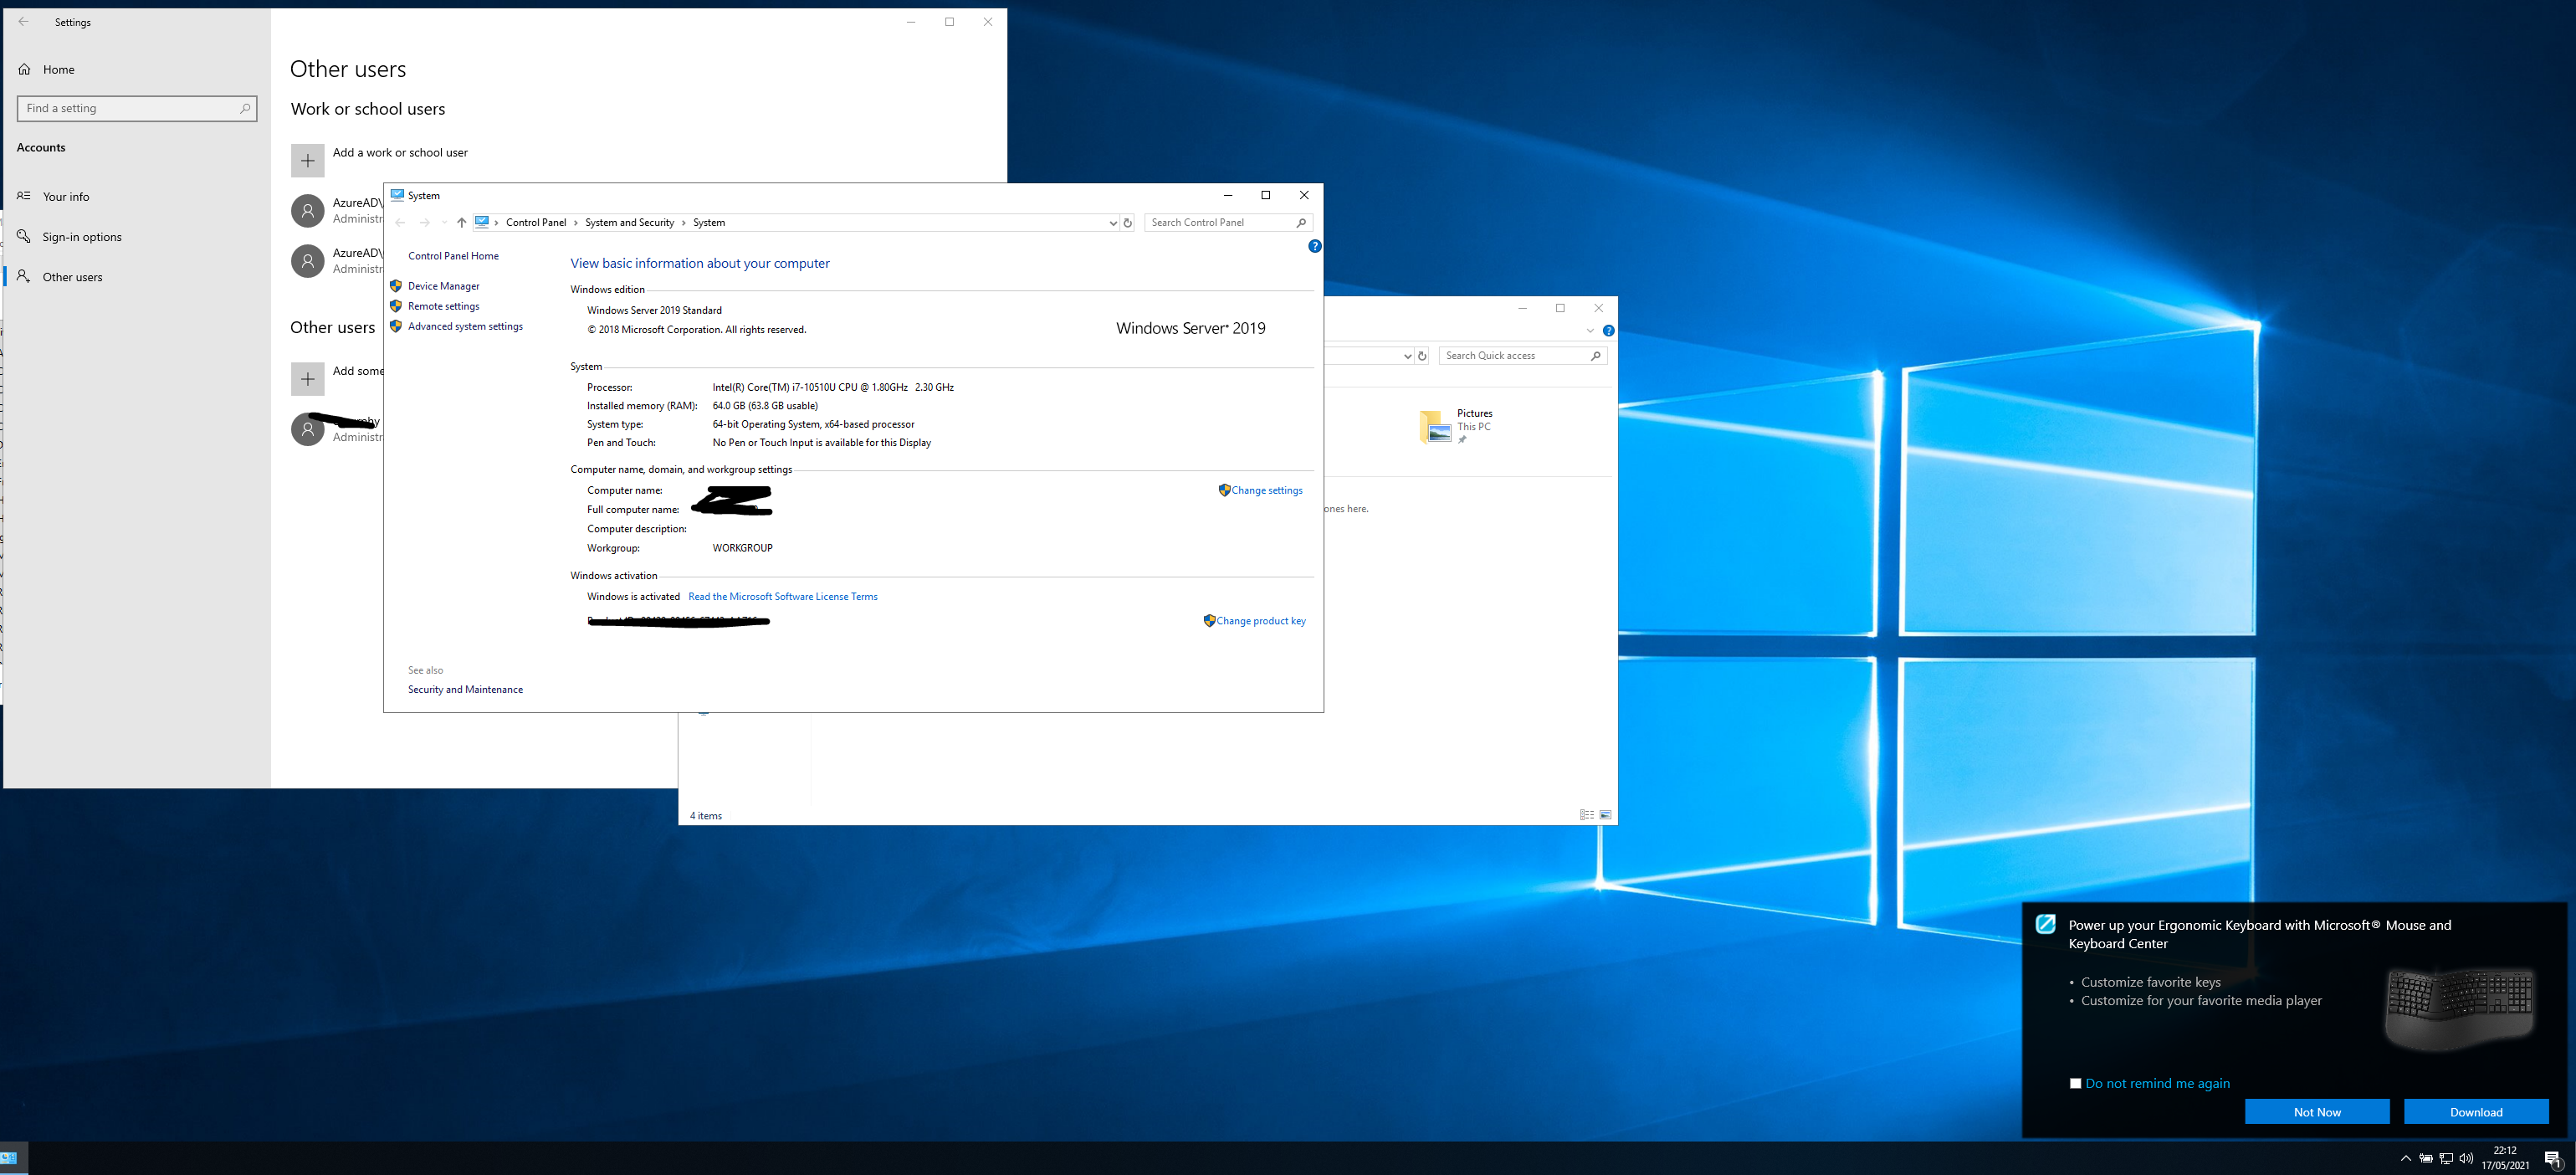Click Search Quick access field
The width and height of the screenshot is (2576, 1175).
pyautogui.click(x=1523, y=355)
